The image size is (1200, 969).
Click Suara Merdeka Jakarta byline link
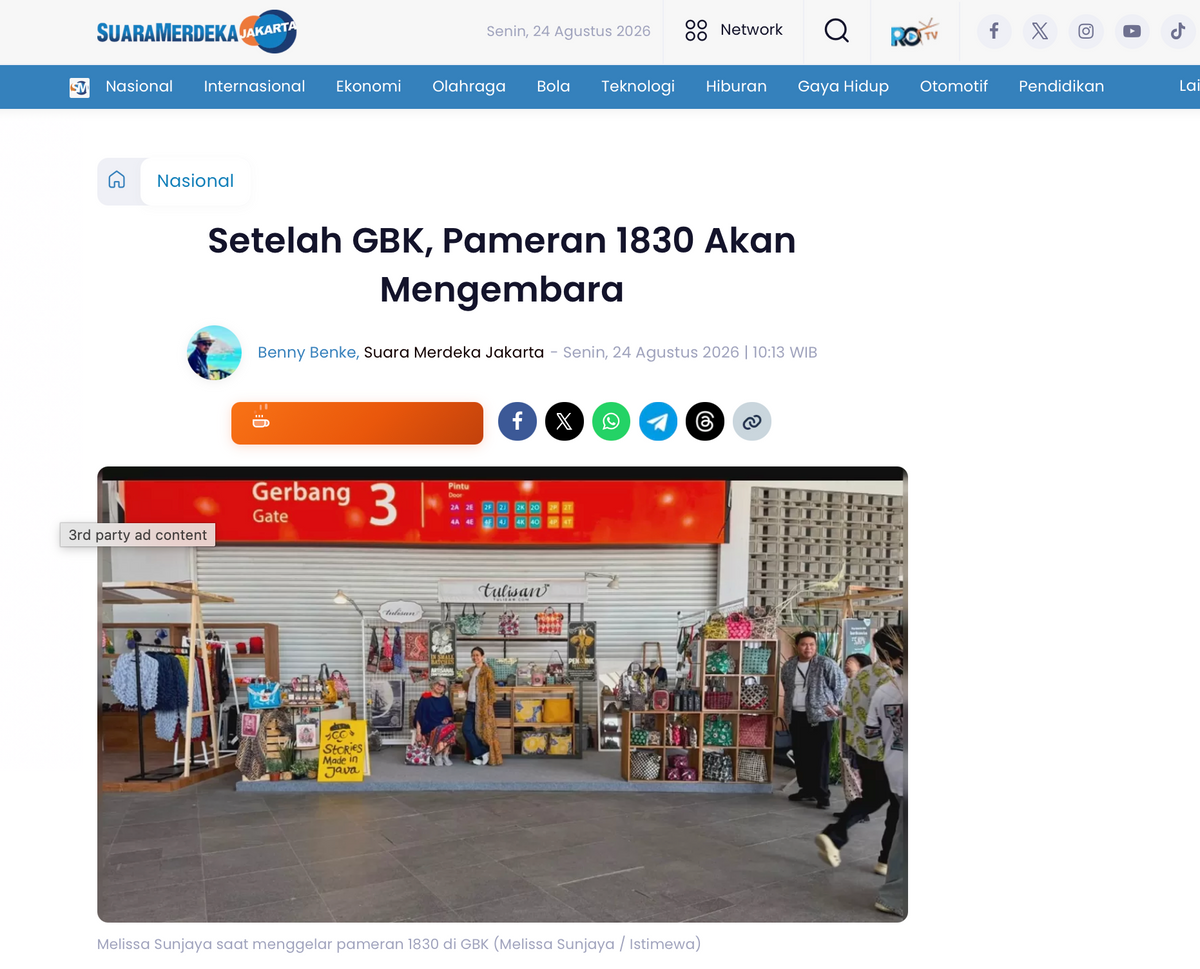point(454,352)
